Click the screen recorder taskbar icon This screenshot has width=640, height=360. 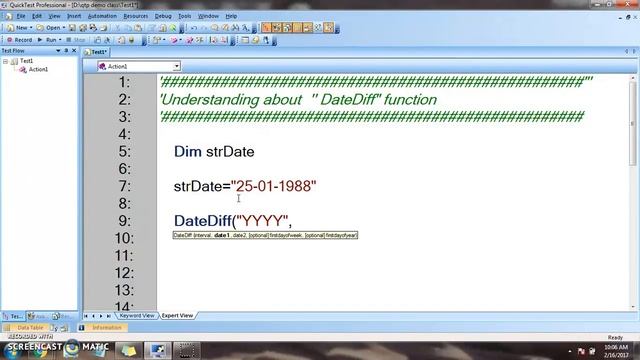tap(187, 350)
